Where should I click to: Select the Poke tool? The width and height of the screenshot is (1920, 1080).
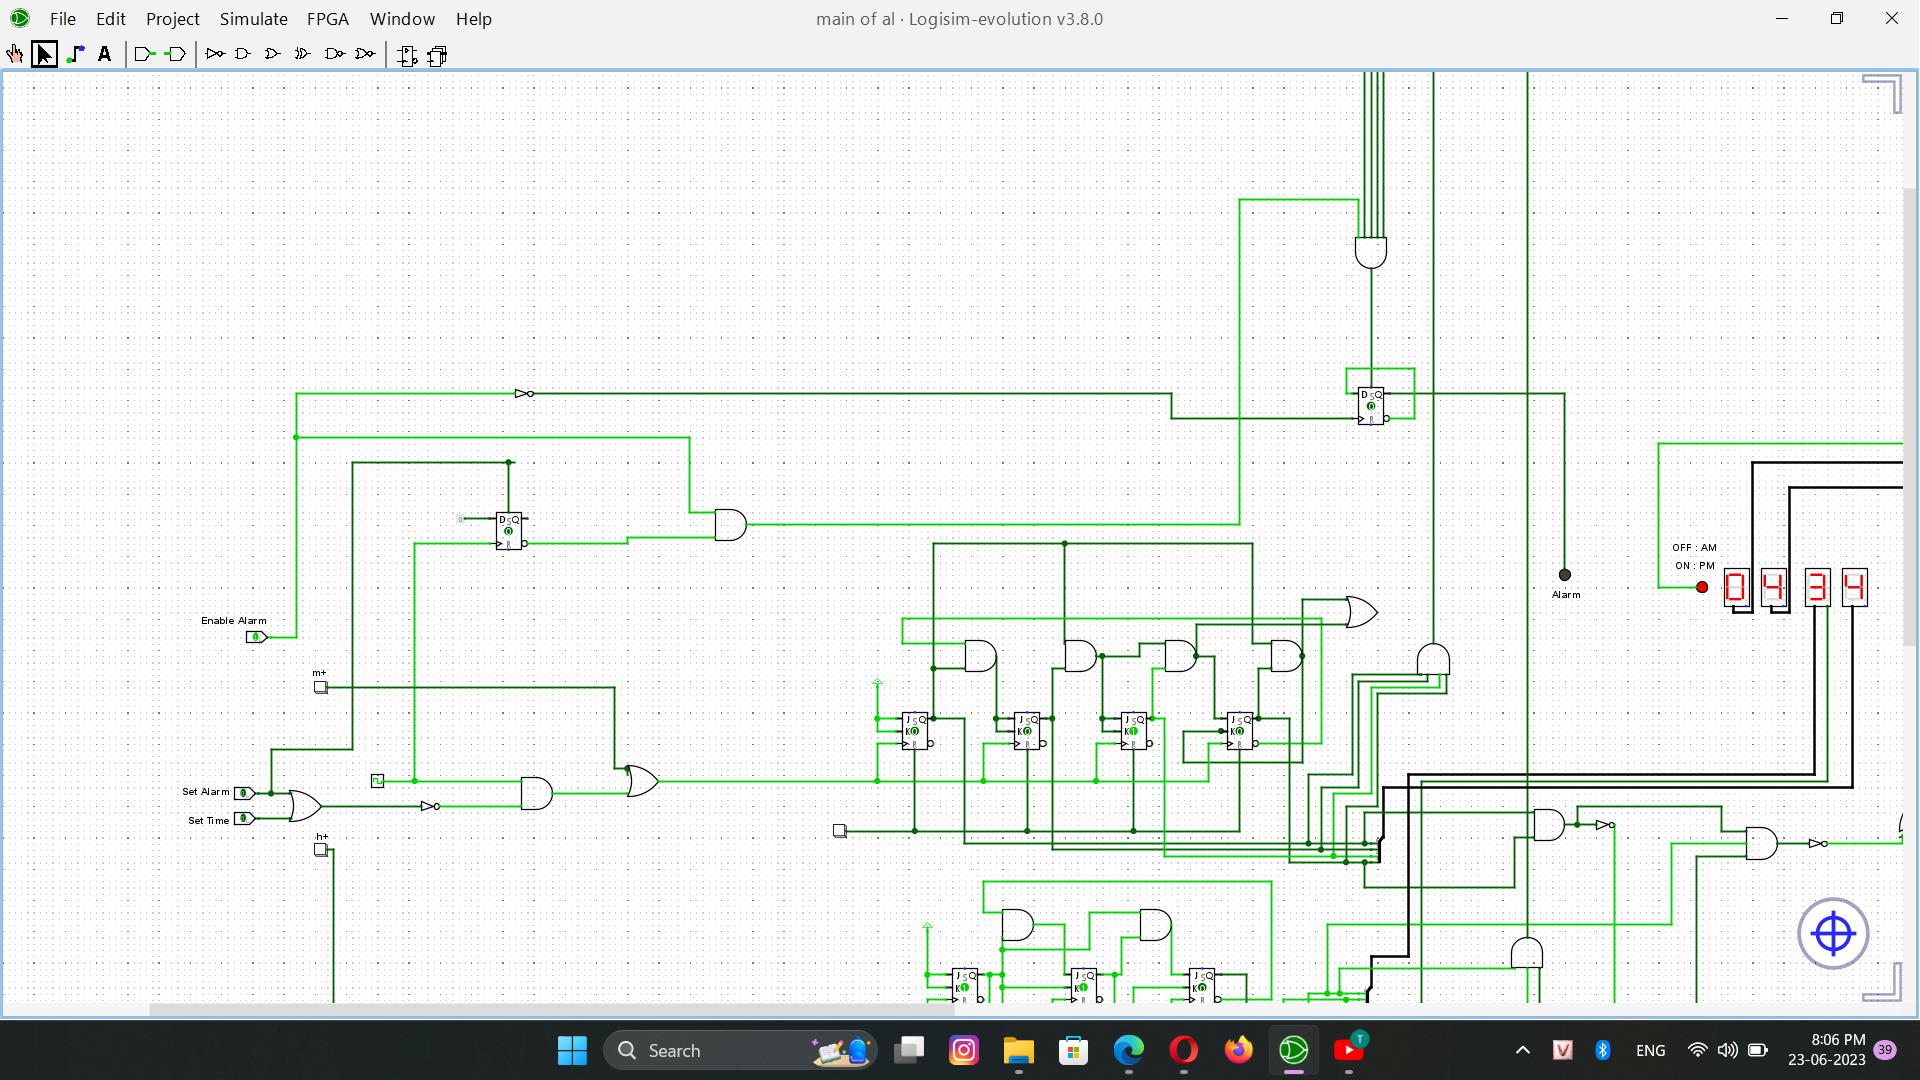pyautogui.click(x=14, y=54)
